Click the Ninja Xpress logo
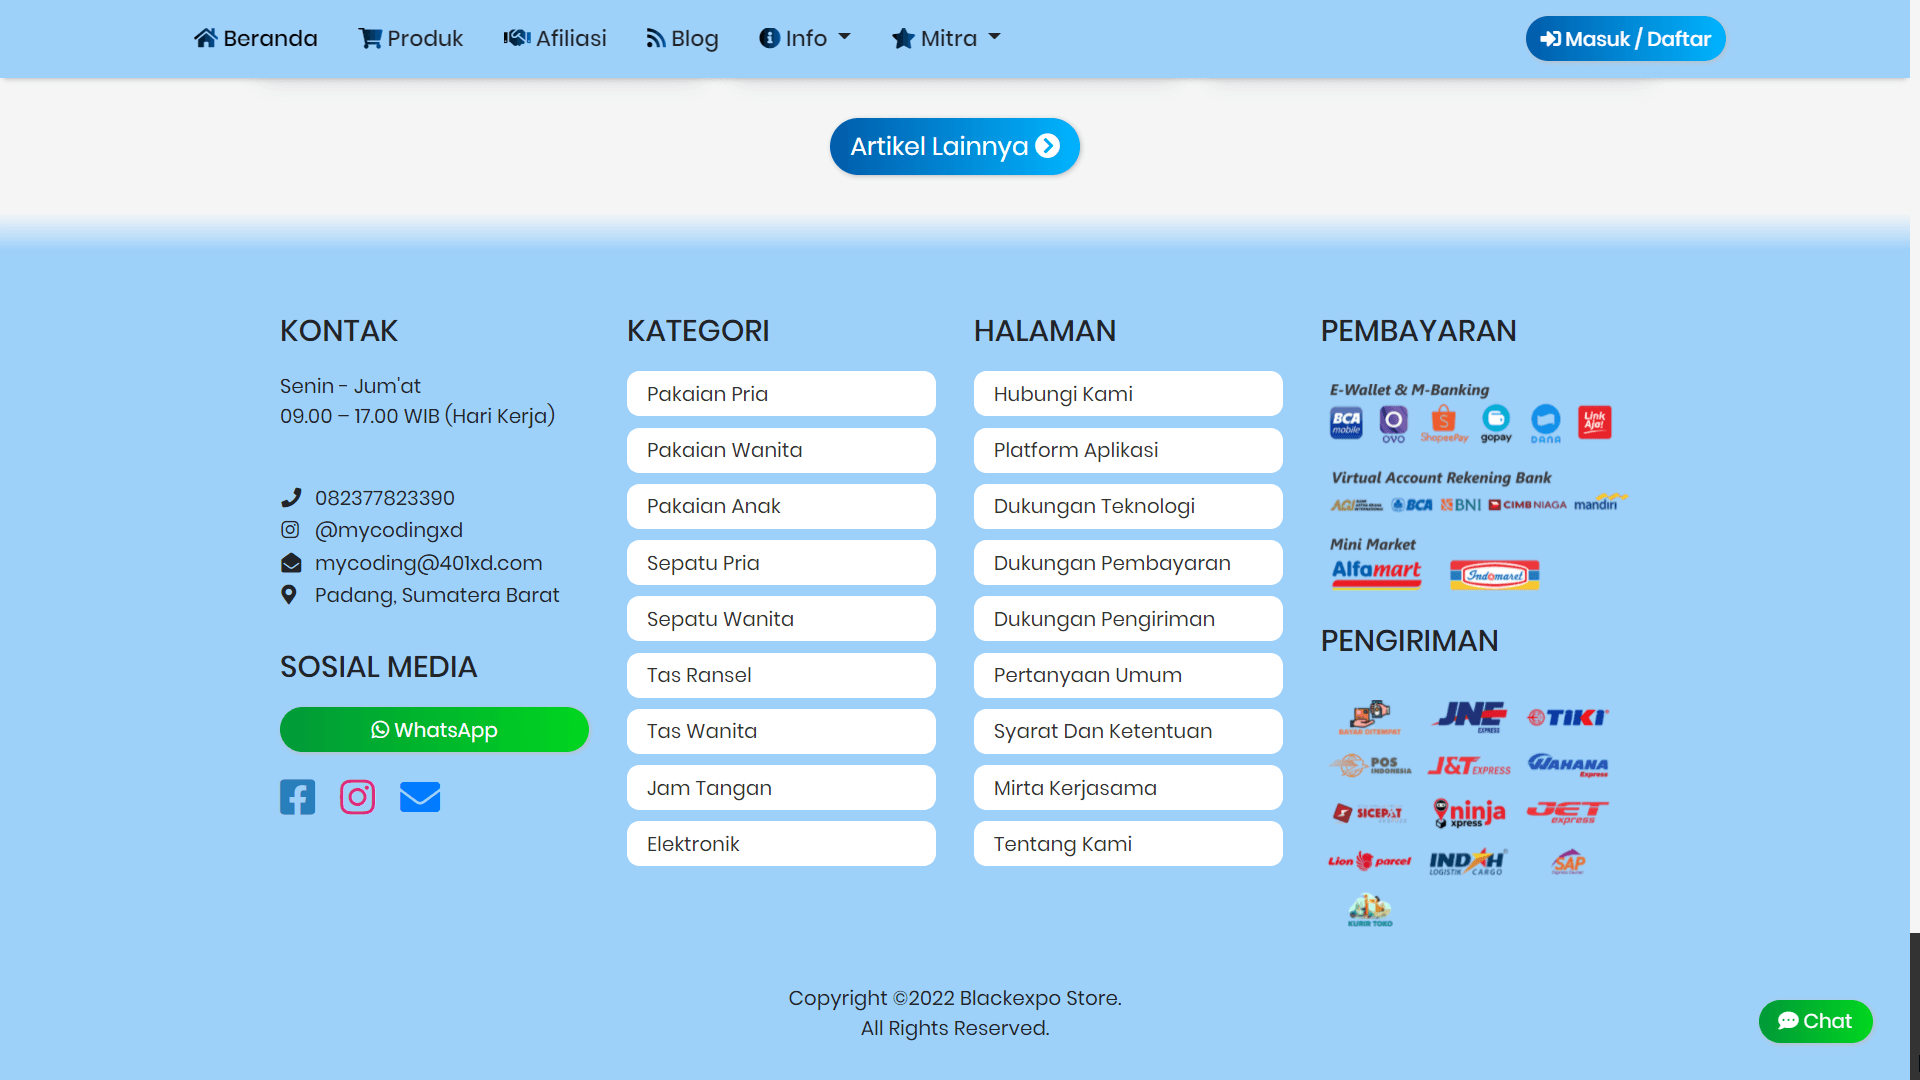This screenshot has width=1920, height=1080. point(1468,812)
